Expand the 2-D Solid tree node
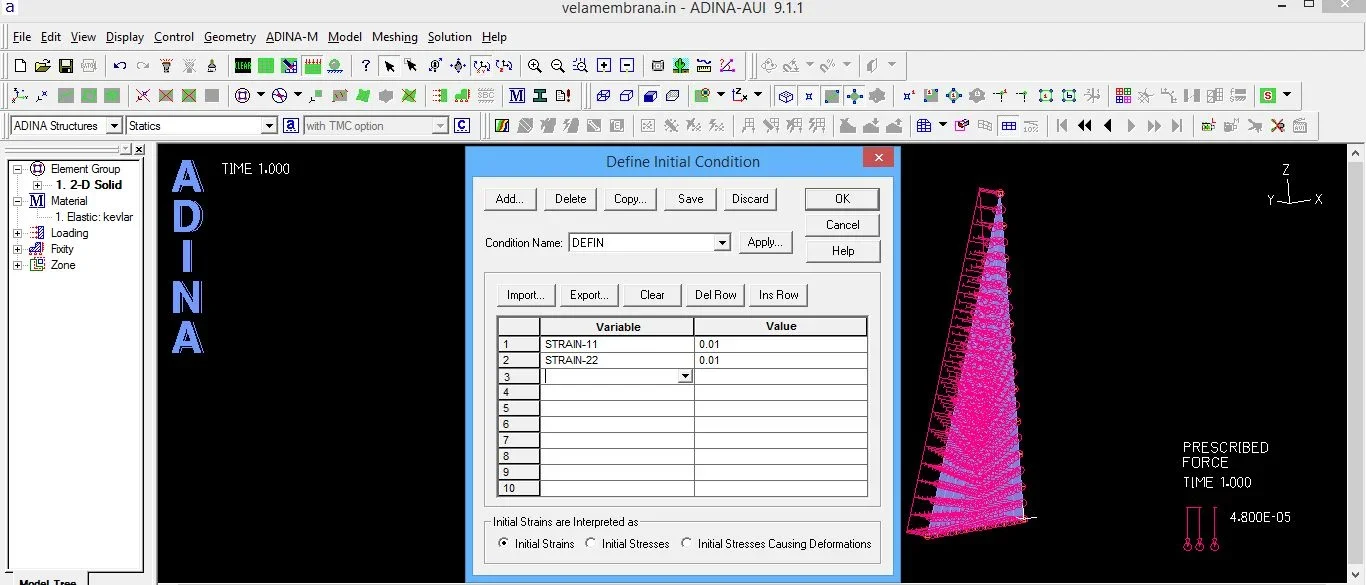Image resolution: width=1366 pixels, height=585 pixels. click(38, 185)
